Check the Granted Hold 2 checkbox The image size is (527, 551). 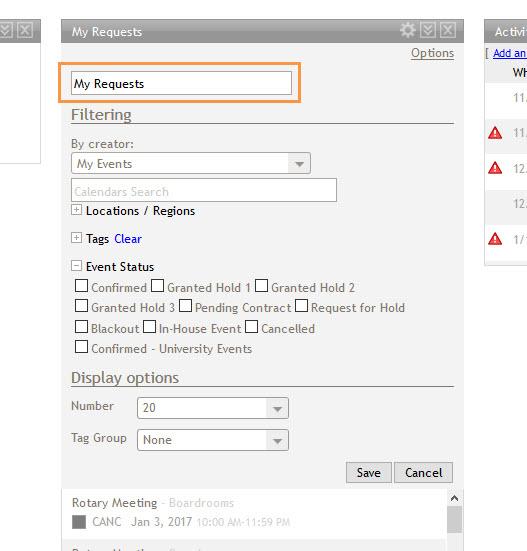coord(261,286)
